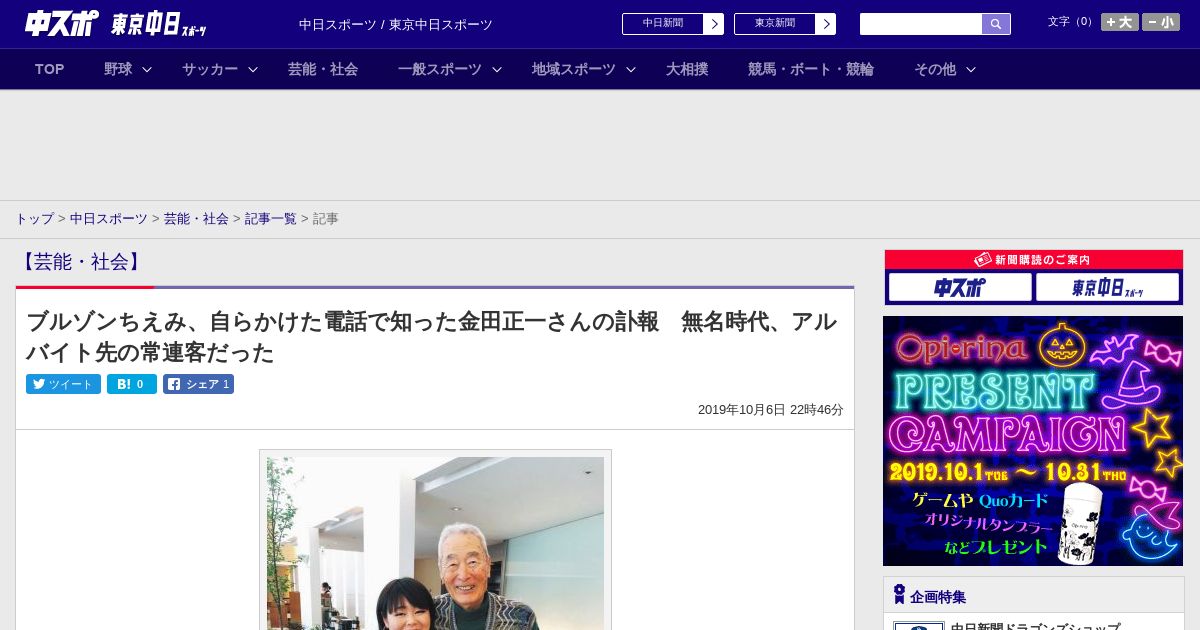Expand the サッカー menu dropdown
This screenshot has height=630, width=1200.
pyautogui.click(x=220, y=69)
